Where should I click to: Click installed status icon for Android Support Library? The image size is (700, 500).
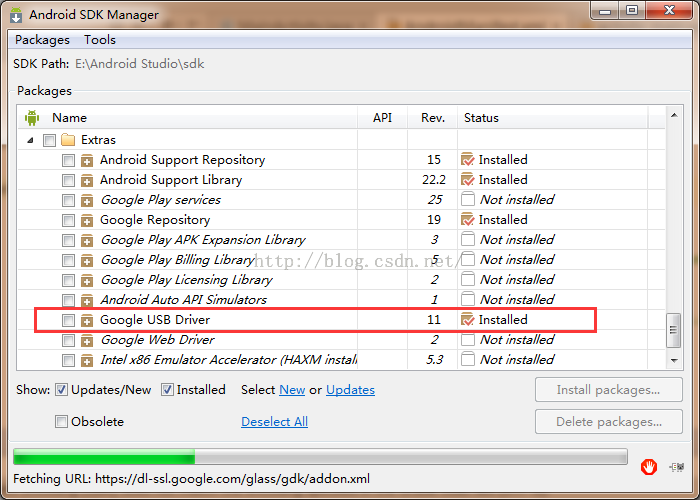(467, 179)
